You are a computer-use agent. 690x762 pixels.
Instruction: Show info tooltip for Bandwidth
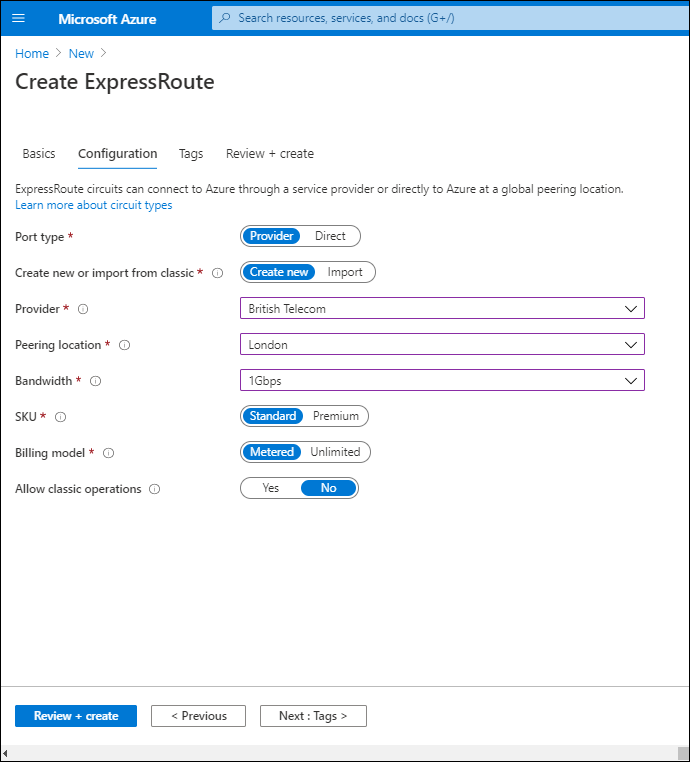[x=96, y=381]
